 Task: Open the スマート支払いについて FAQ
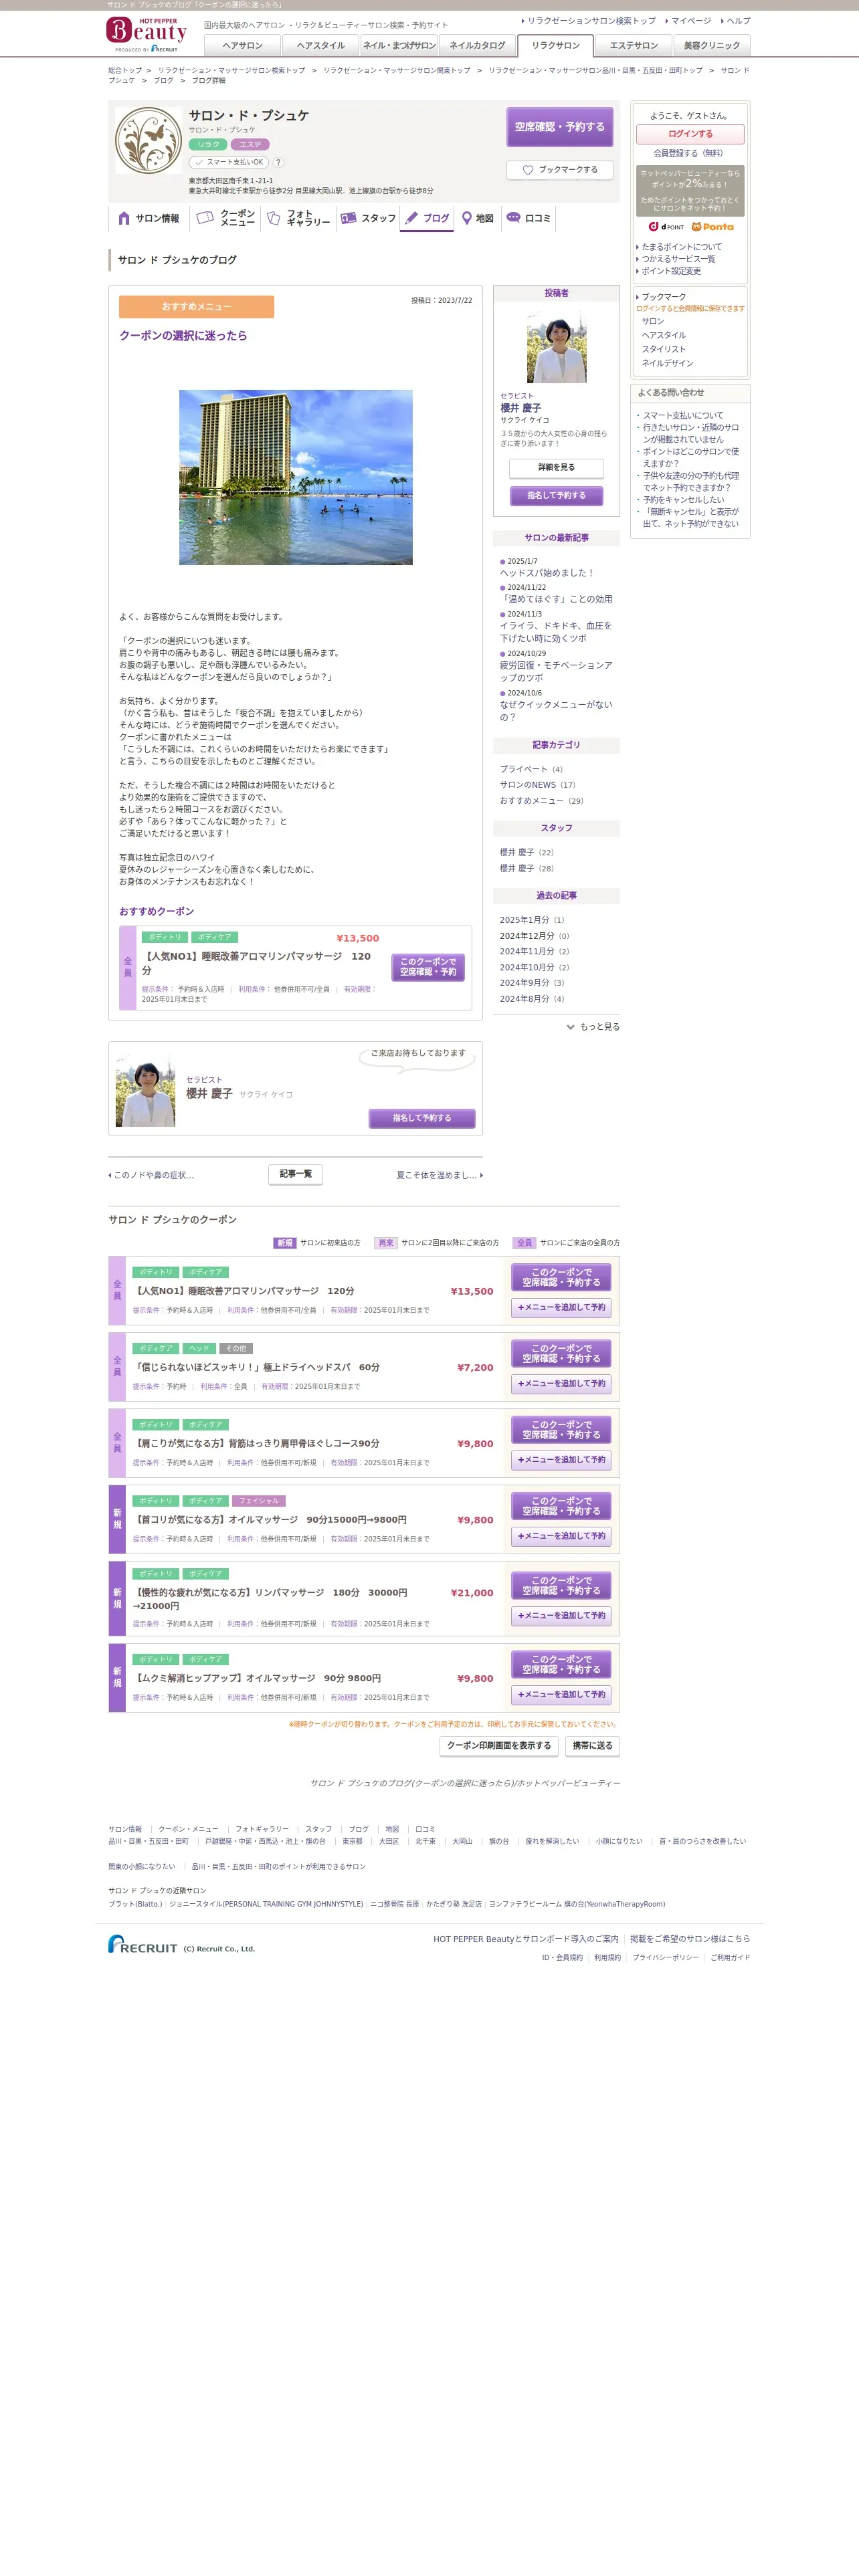(683, 415)
